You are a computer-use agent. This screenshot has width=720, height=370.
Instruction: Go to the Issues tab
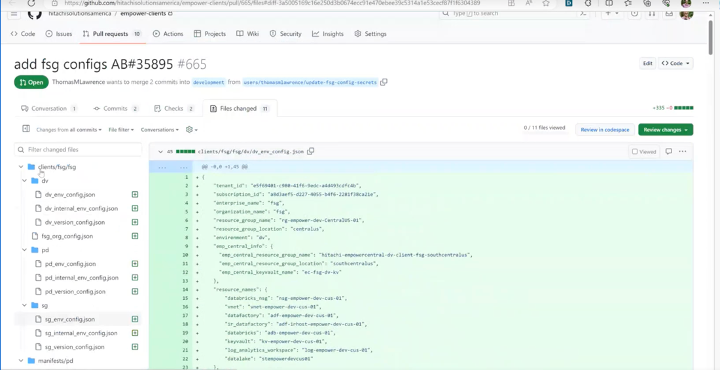pos(59,34)
